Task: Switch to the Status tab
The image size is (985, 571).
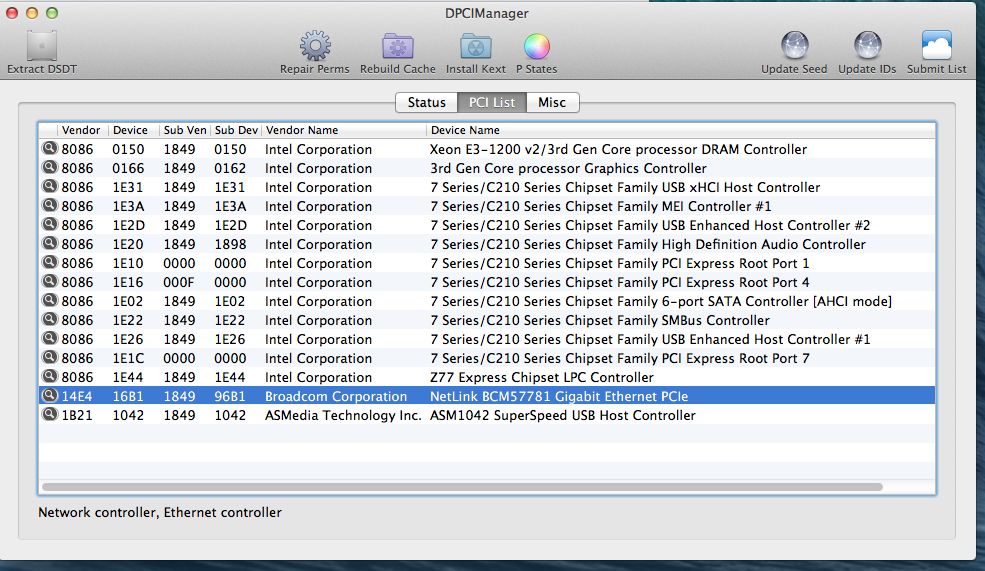Action: [427, 102]
